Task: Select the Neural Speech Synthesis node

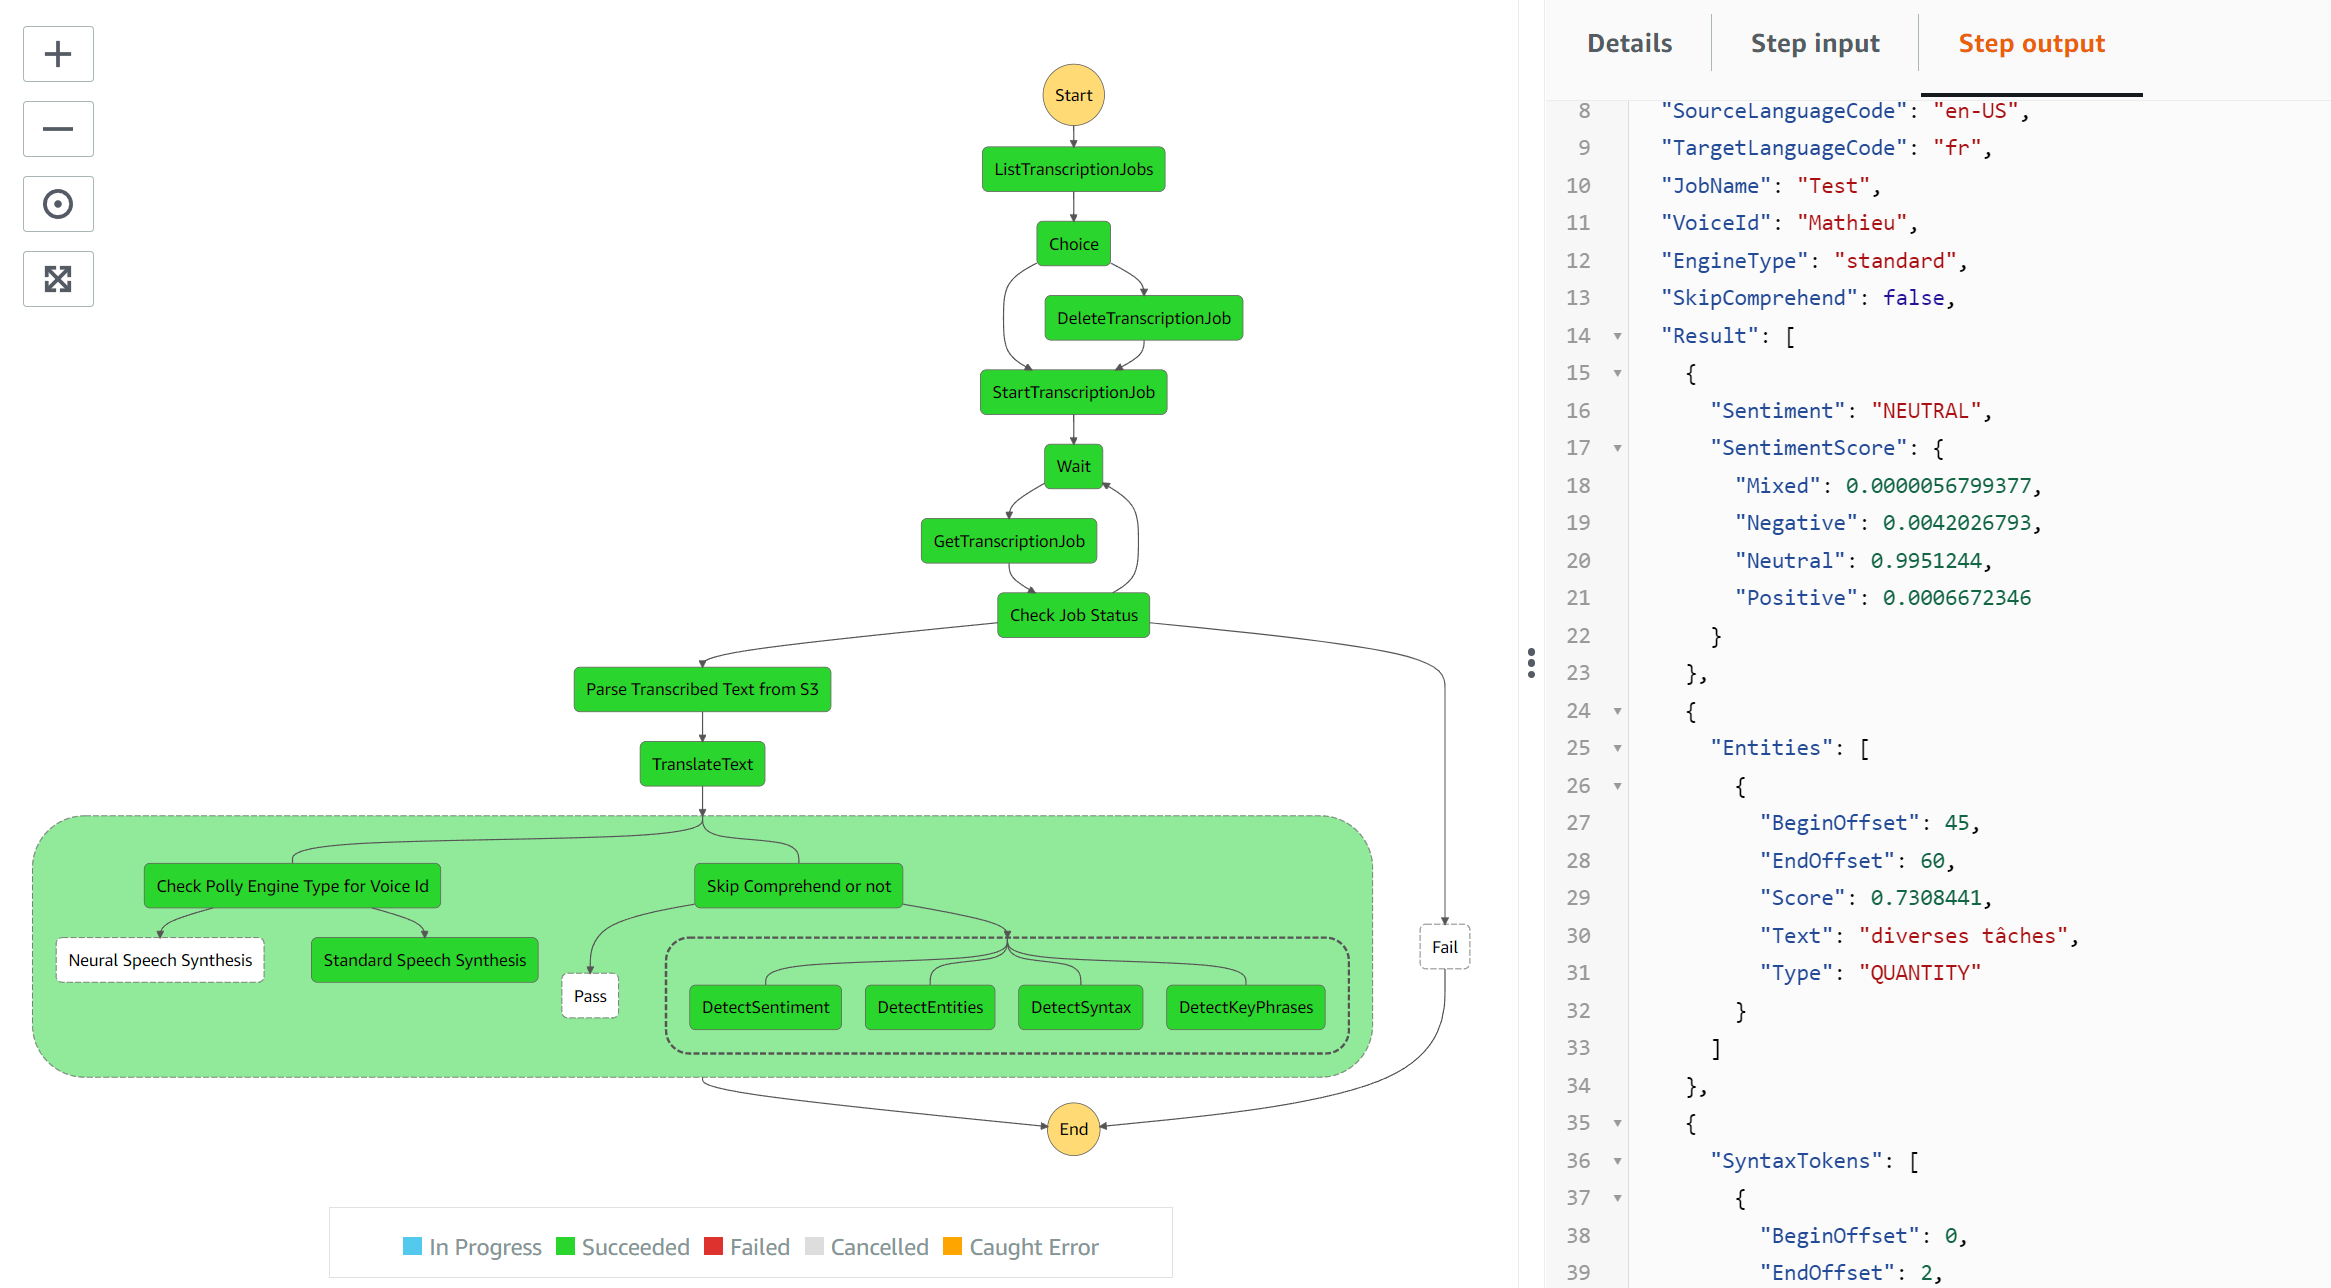Action: (160, 960)
